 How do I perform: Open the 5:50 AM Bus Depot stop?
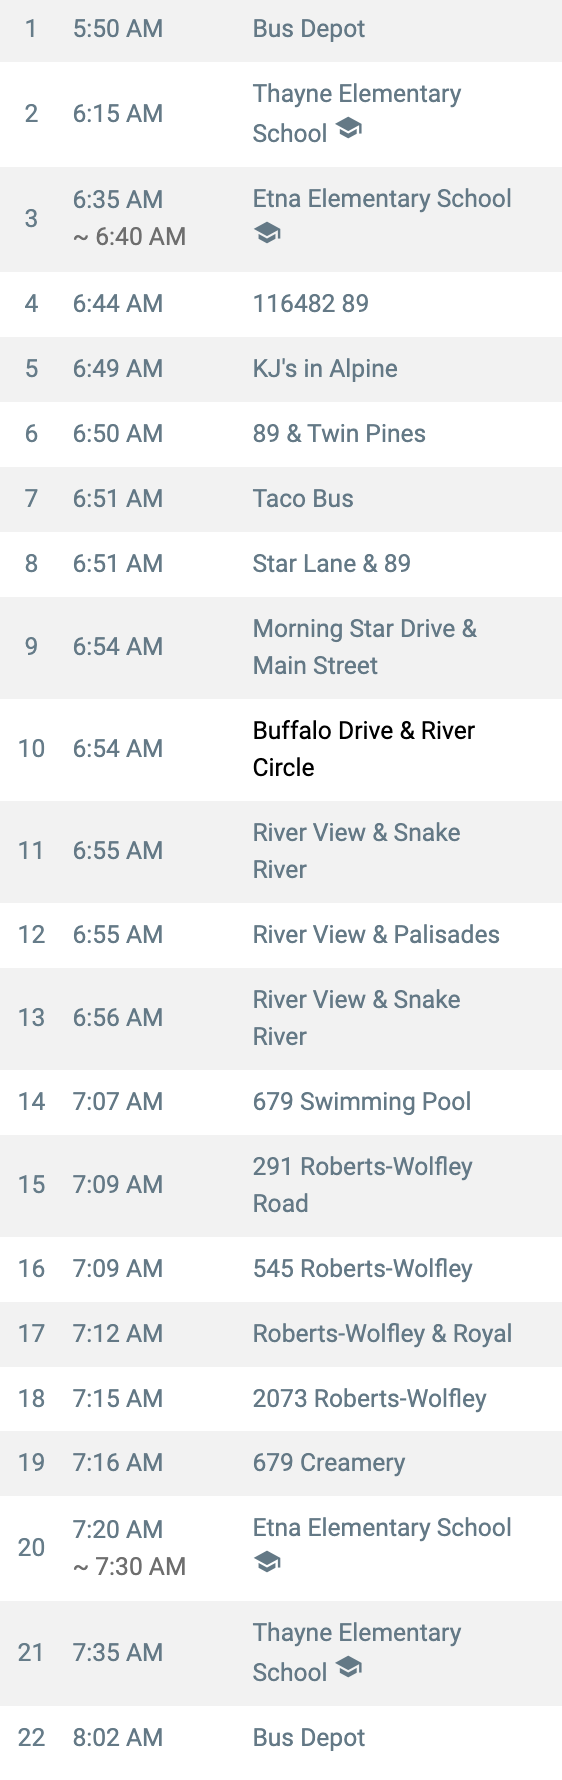[281, 29]
